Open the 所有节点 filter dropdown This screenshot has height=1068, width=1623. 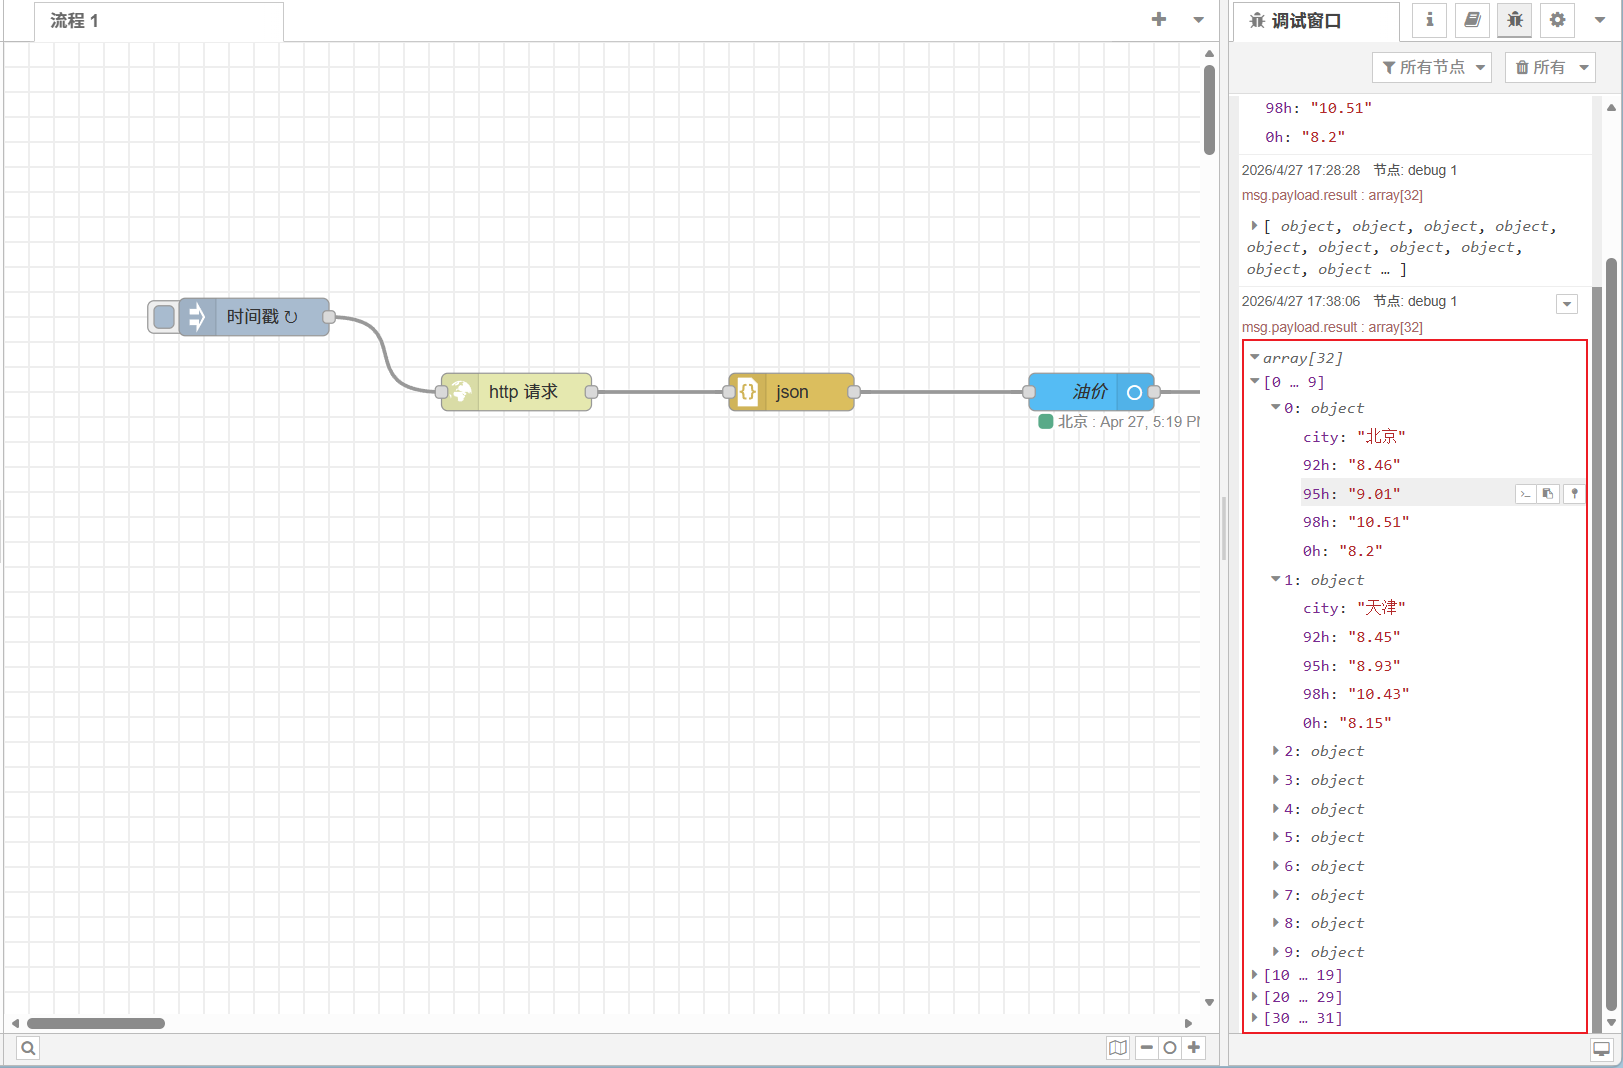coord(1432,67)
